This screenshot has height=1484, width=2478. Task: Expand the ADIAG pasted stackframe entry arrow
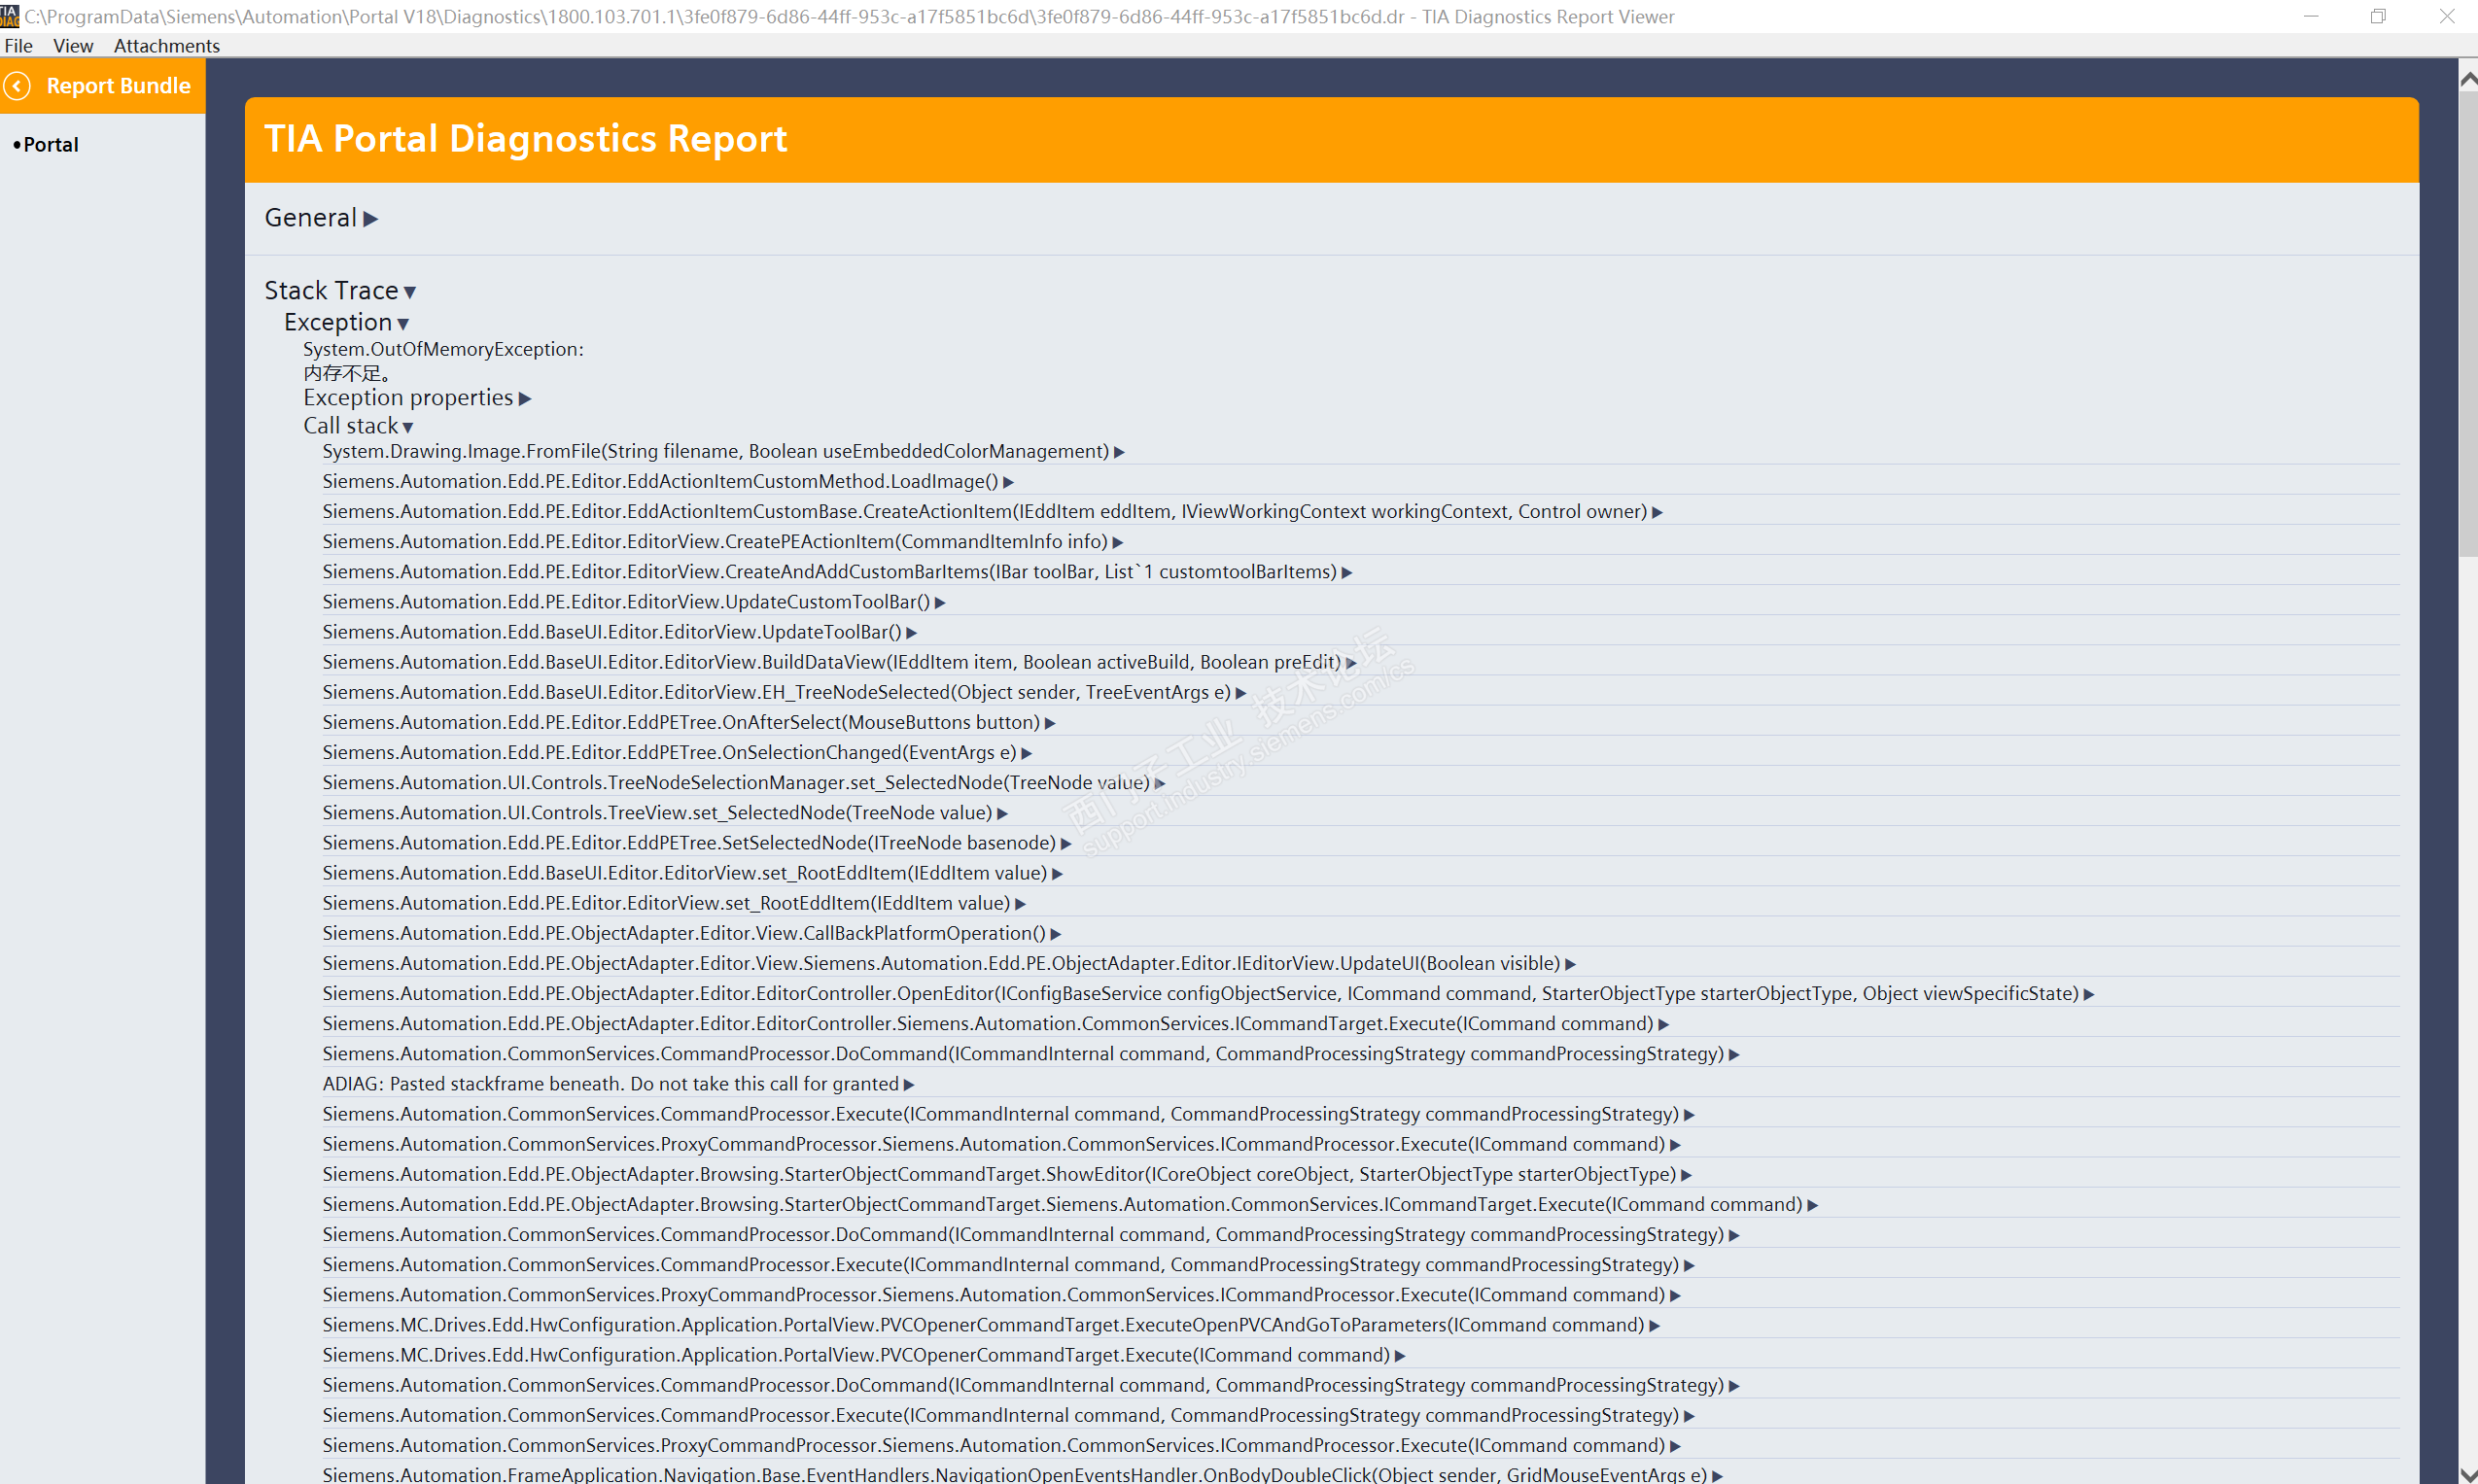tap(909, 1085)
